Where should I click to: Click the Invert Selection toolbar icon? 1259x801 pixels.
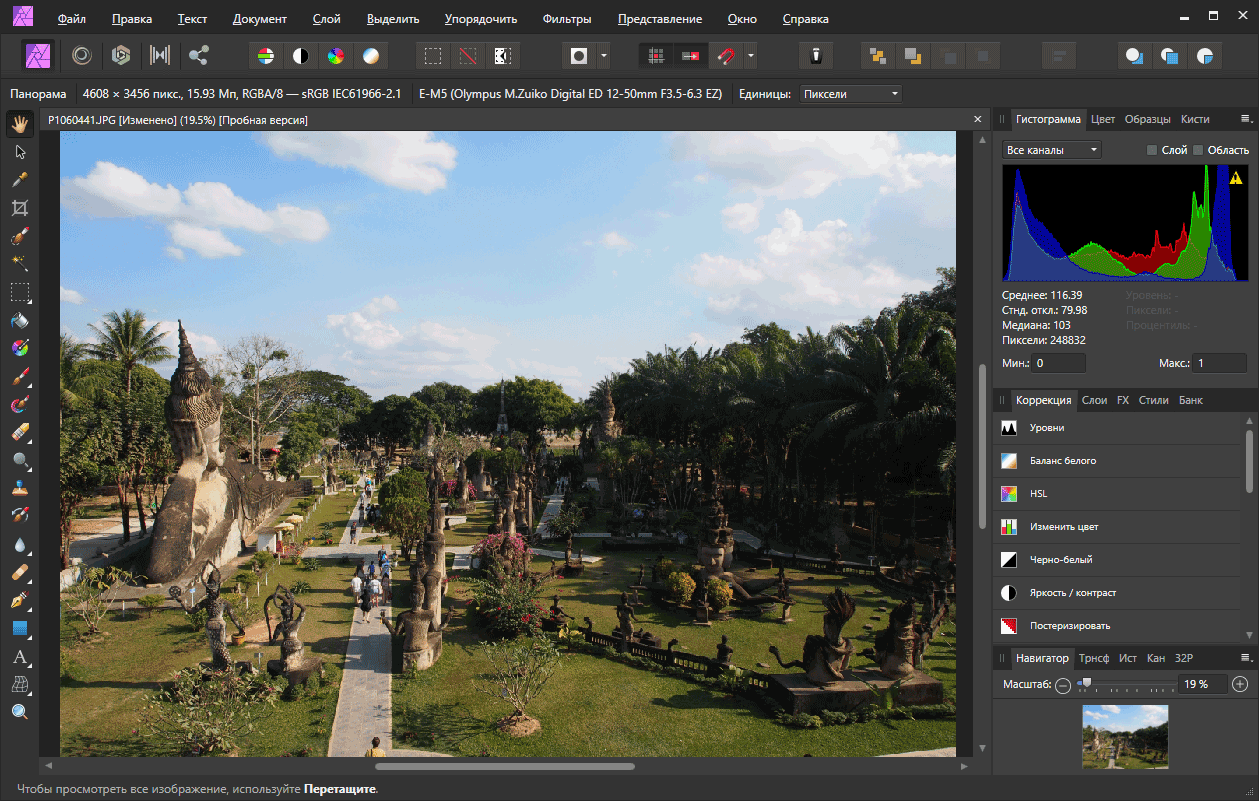point(502,56)
